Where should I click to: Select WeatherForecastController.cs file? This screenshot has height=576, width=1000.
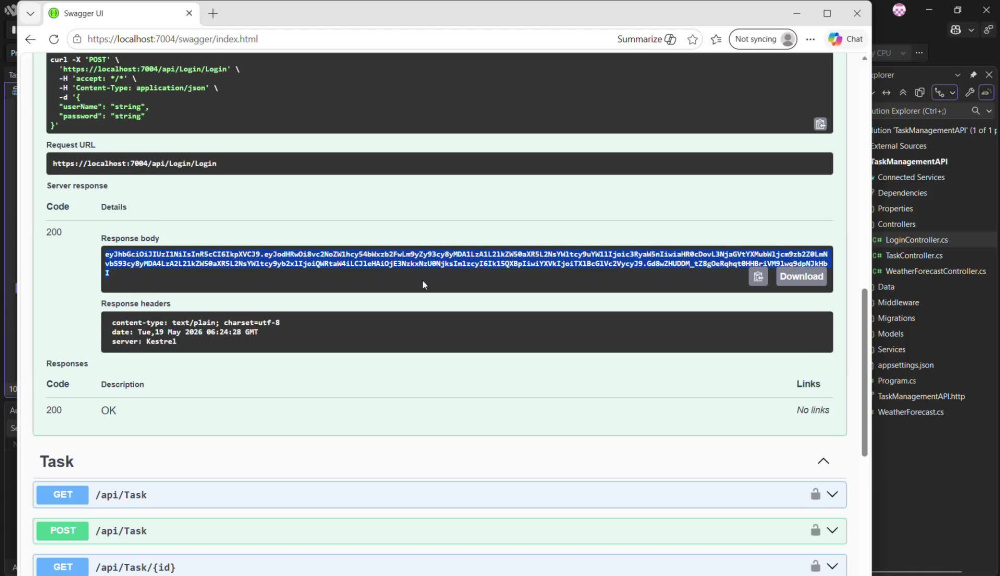[x=935, y=271]
